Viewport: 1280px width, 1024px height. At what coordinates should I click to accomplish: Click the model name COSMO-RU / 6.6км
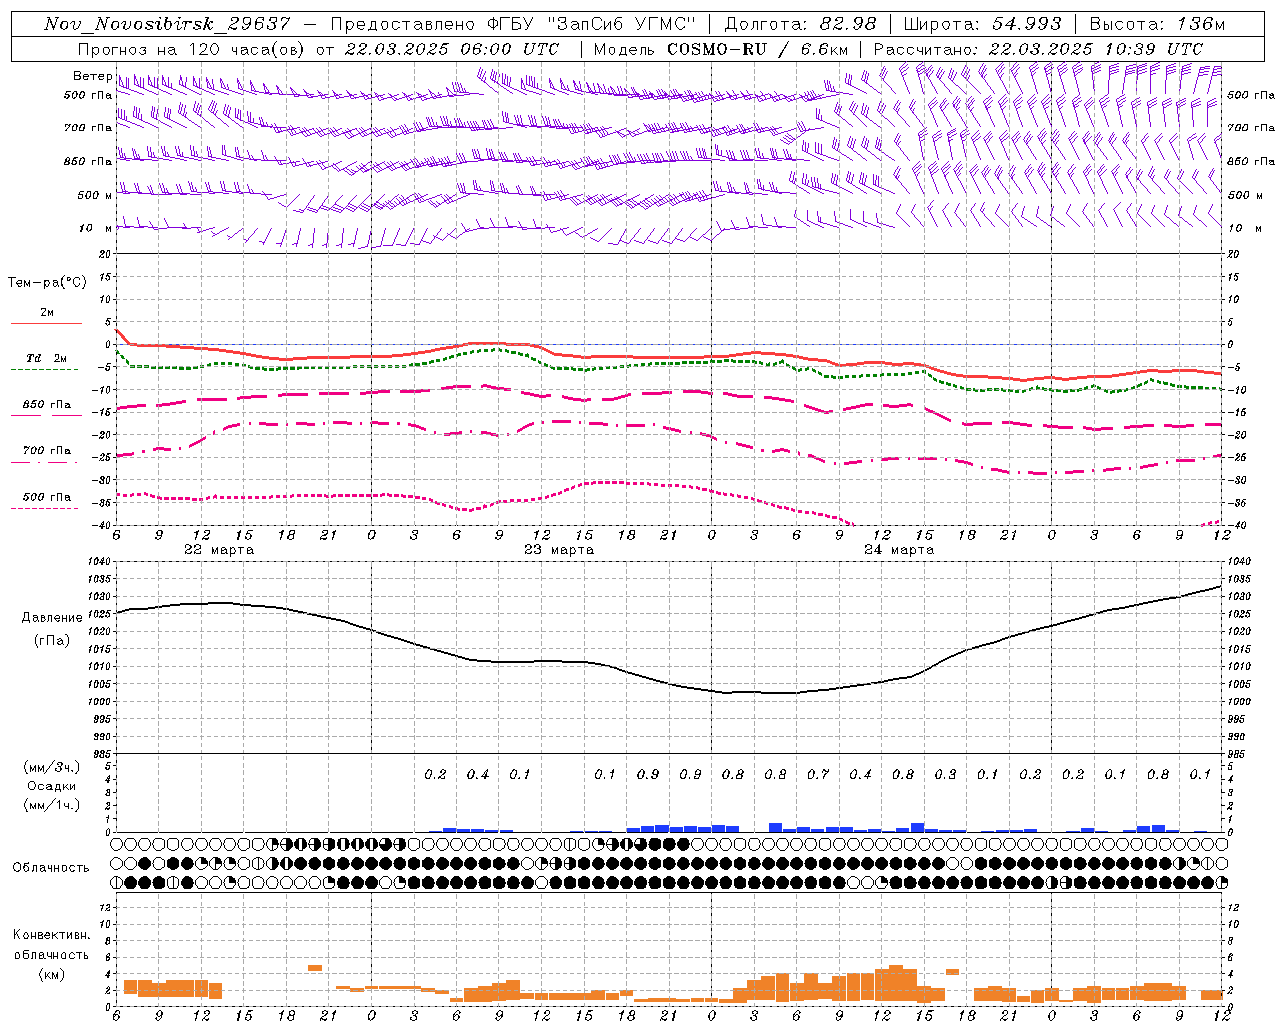pos(757,49)
